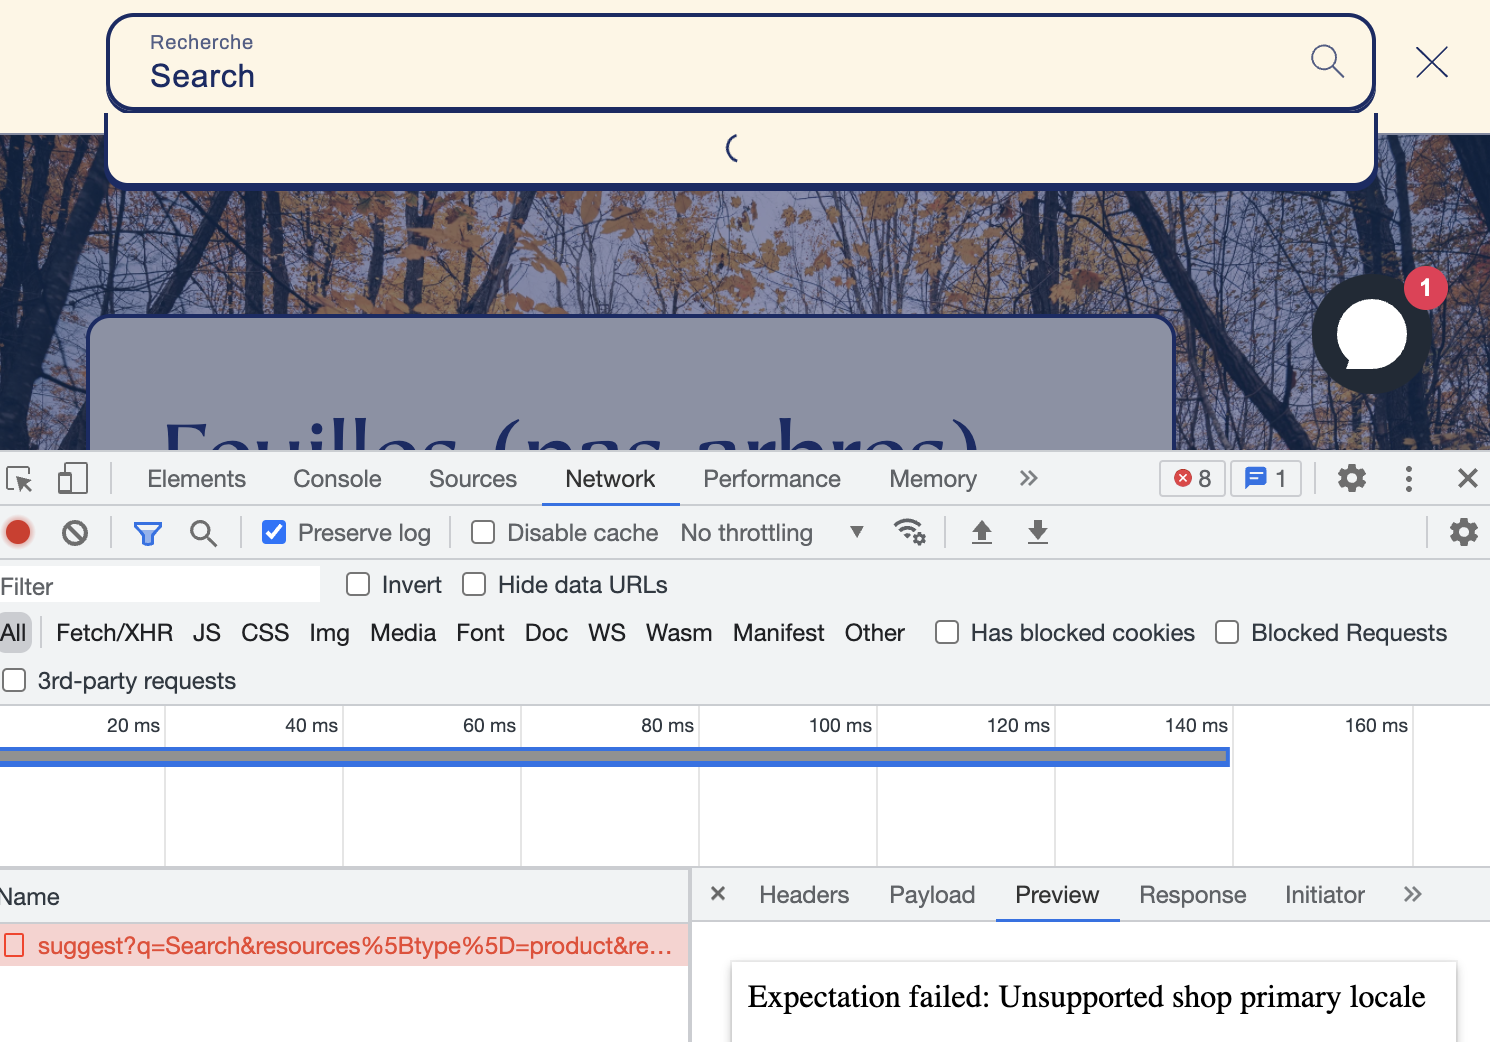Stop recording network log
The width and height of the screenshot is (1490, 1042).
(18, 532)
